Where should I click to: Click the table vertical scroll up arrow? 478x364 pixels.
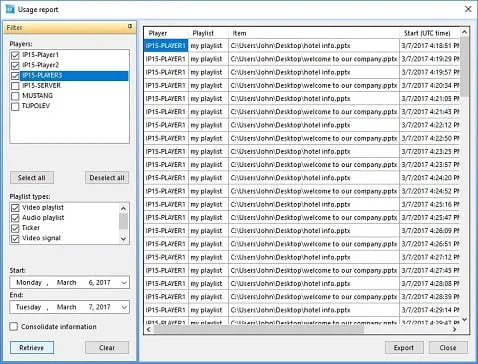(464, 32)
